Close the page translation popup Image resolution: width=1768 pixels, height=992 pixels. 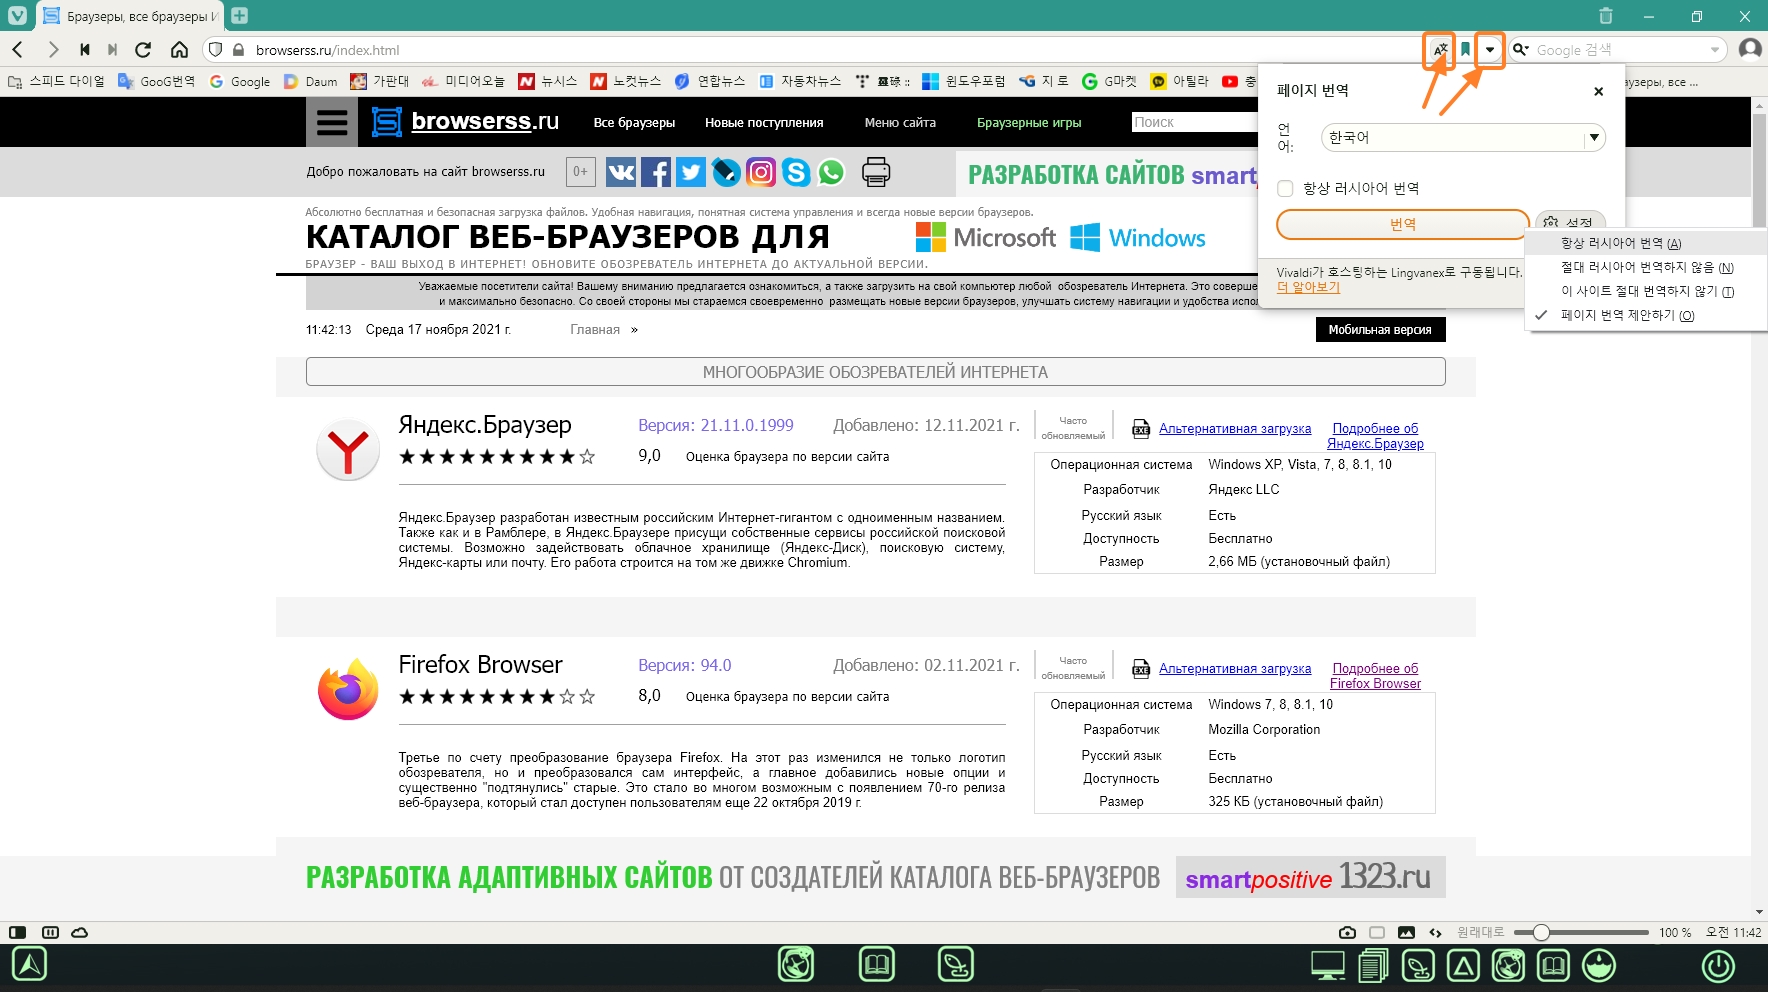(1598, 91)
